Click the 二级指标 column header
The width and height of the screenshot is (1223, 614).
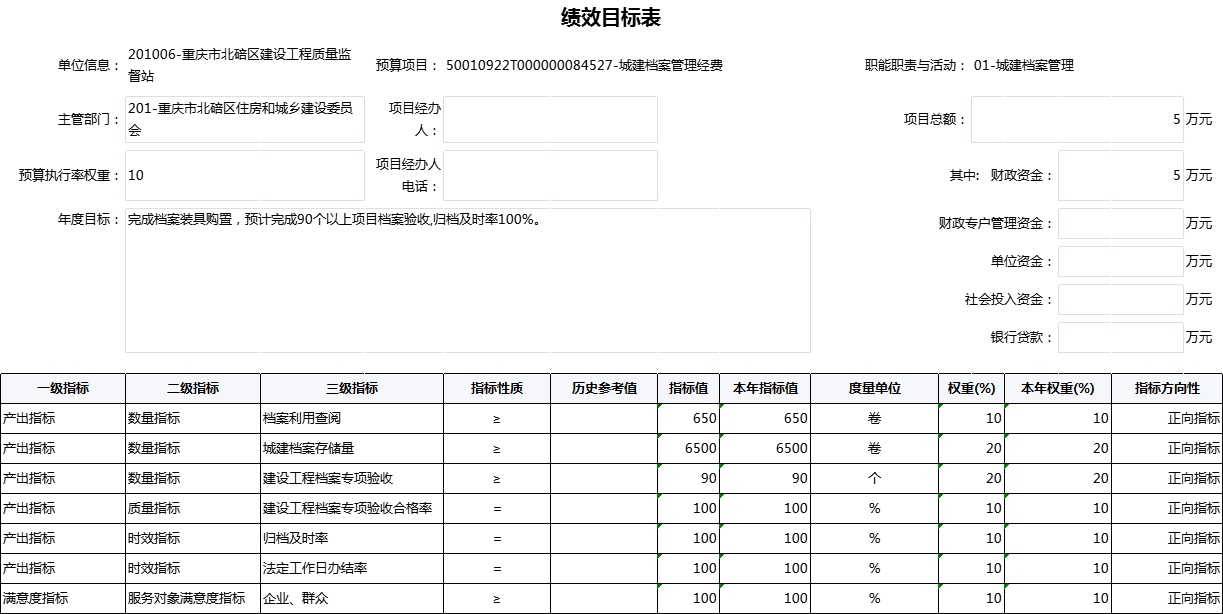[x=193, y=388]
